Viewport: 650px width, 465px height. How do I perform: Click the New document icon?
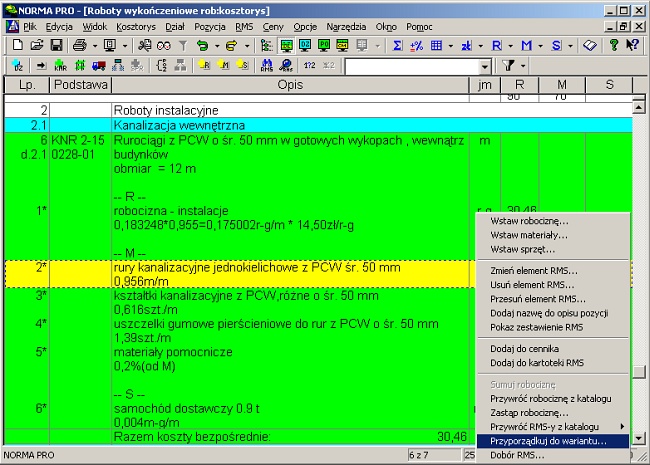click(18, 46)
